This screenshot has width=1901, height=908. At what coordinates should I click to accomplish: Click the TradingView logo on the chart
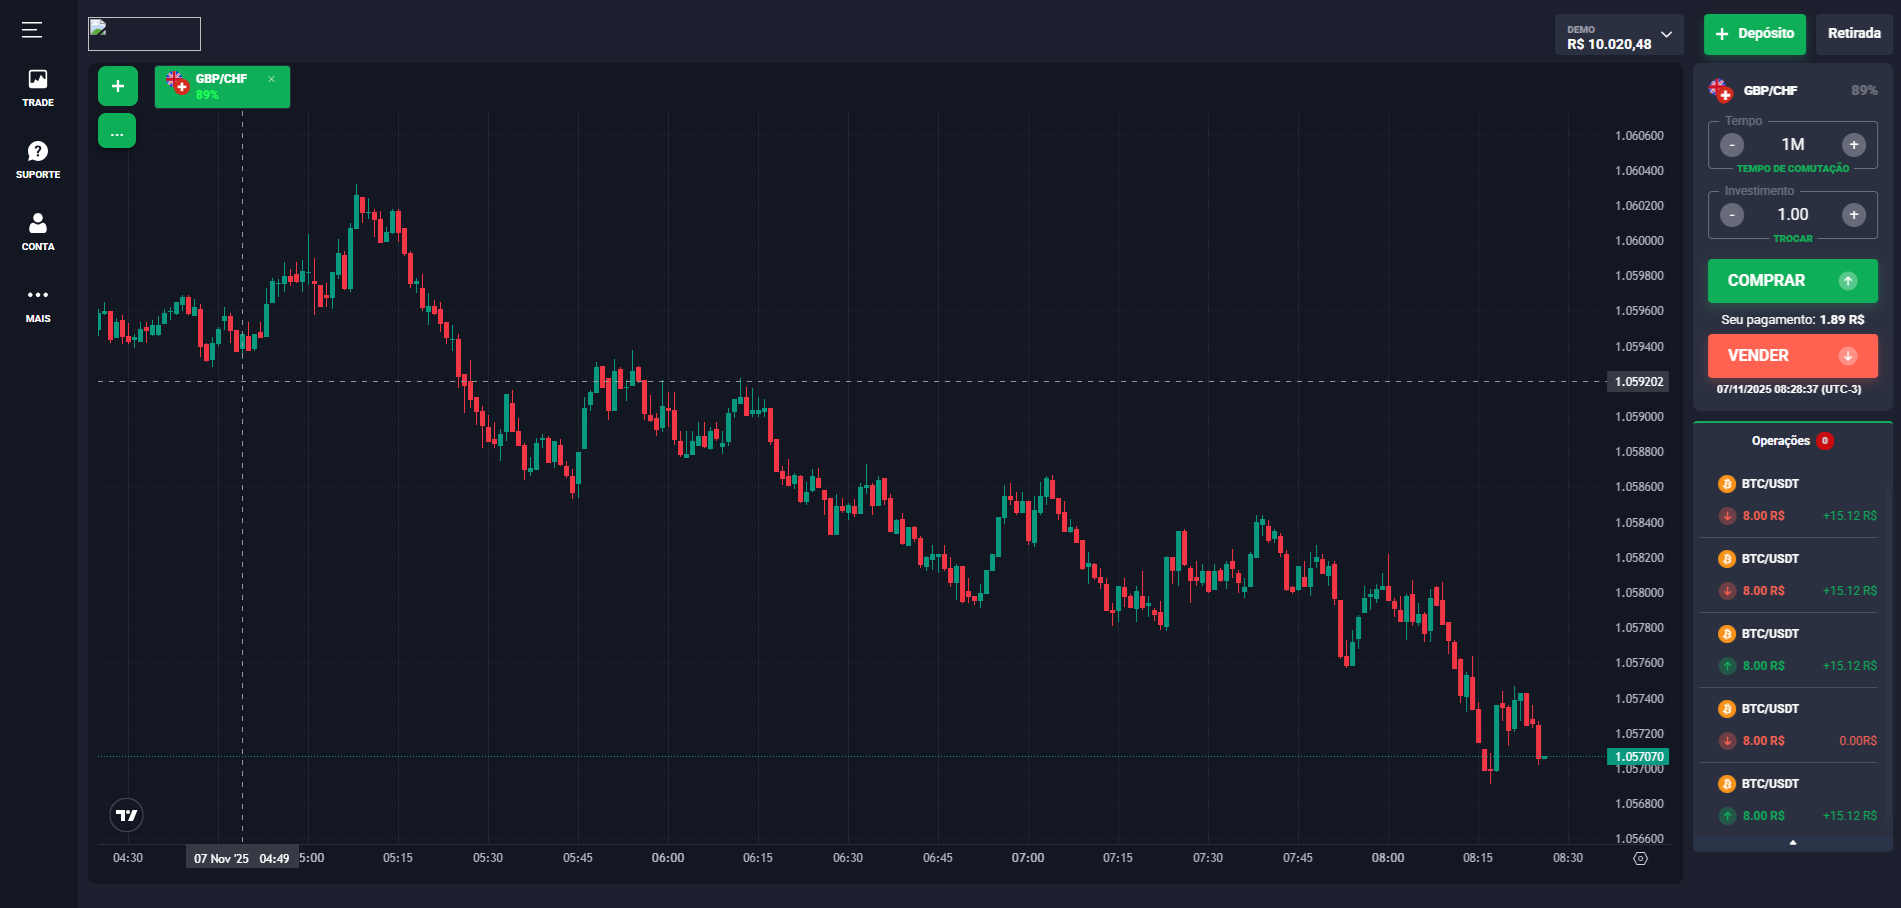click(125, 815)
